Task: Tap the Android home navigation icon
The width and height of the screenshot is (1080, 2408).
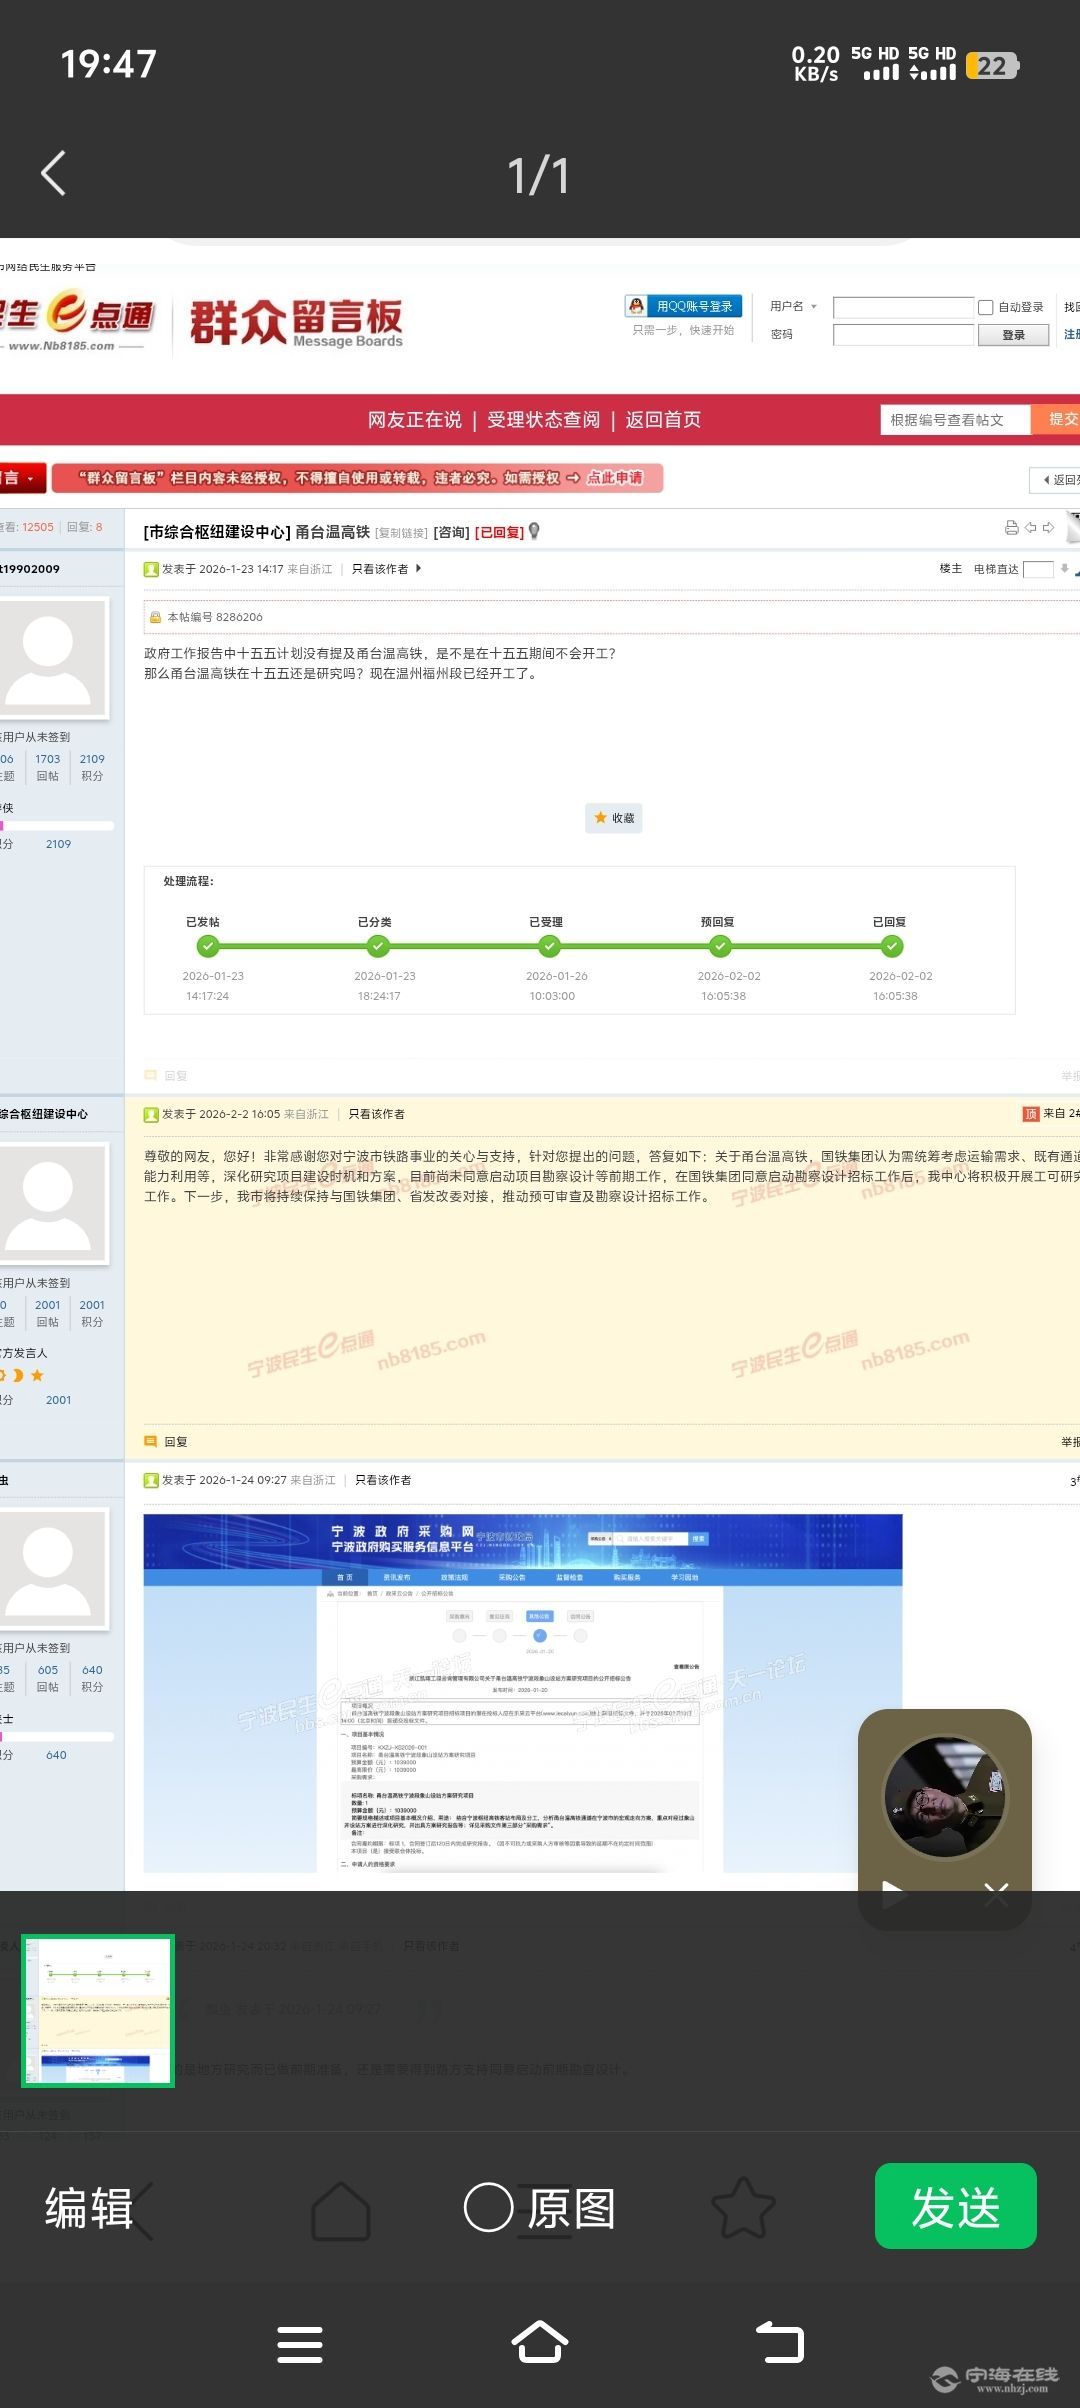Action: [540, 2342]
